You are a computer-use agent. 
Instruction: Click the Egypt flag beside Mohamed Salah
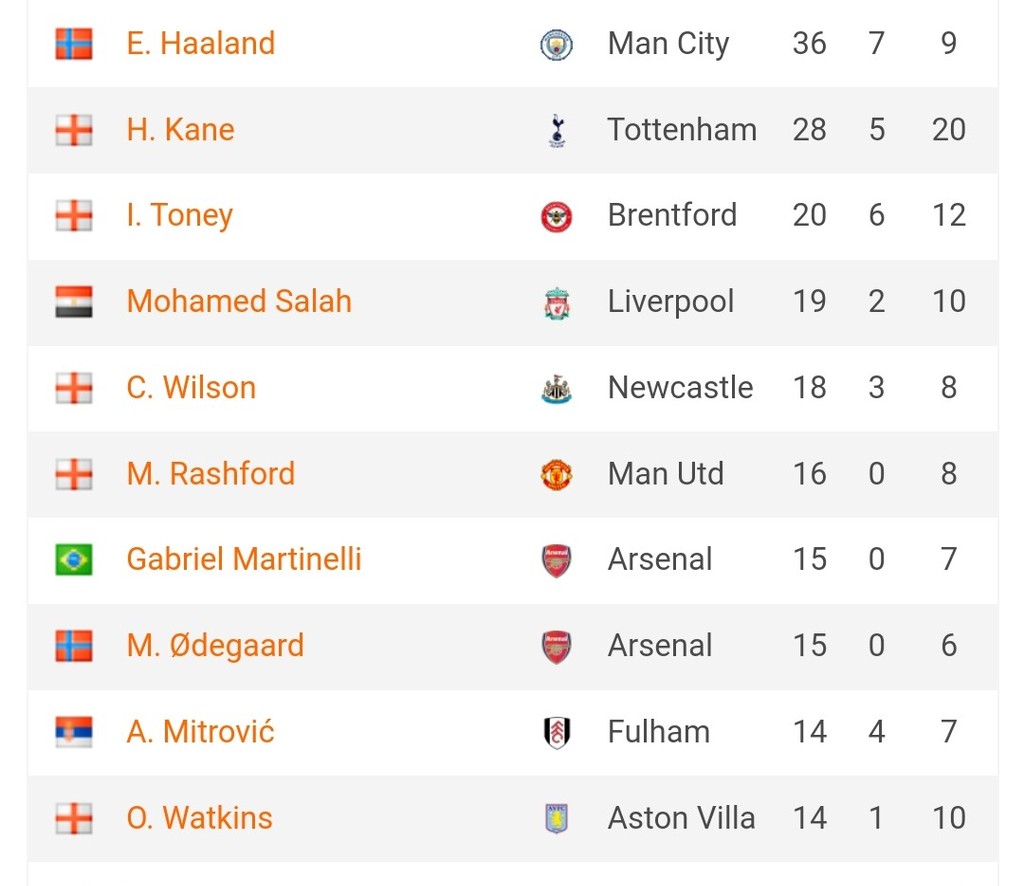[74, 302]
